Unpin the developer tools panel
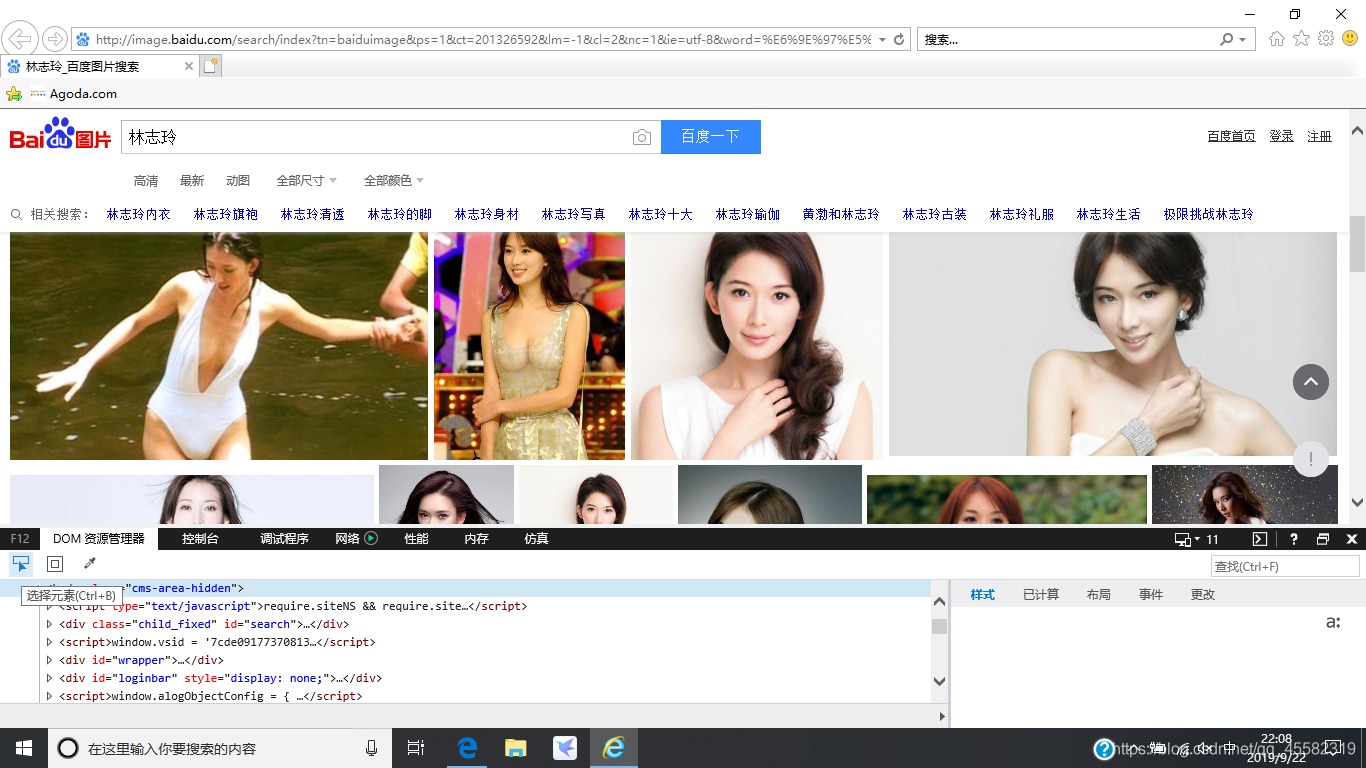Screen dimensions: 1366x768 [x=1323, y=539]
